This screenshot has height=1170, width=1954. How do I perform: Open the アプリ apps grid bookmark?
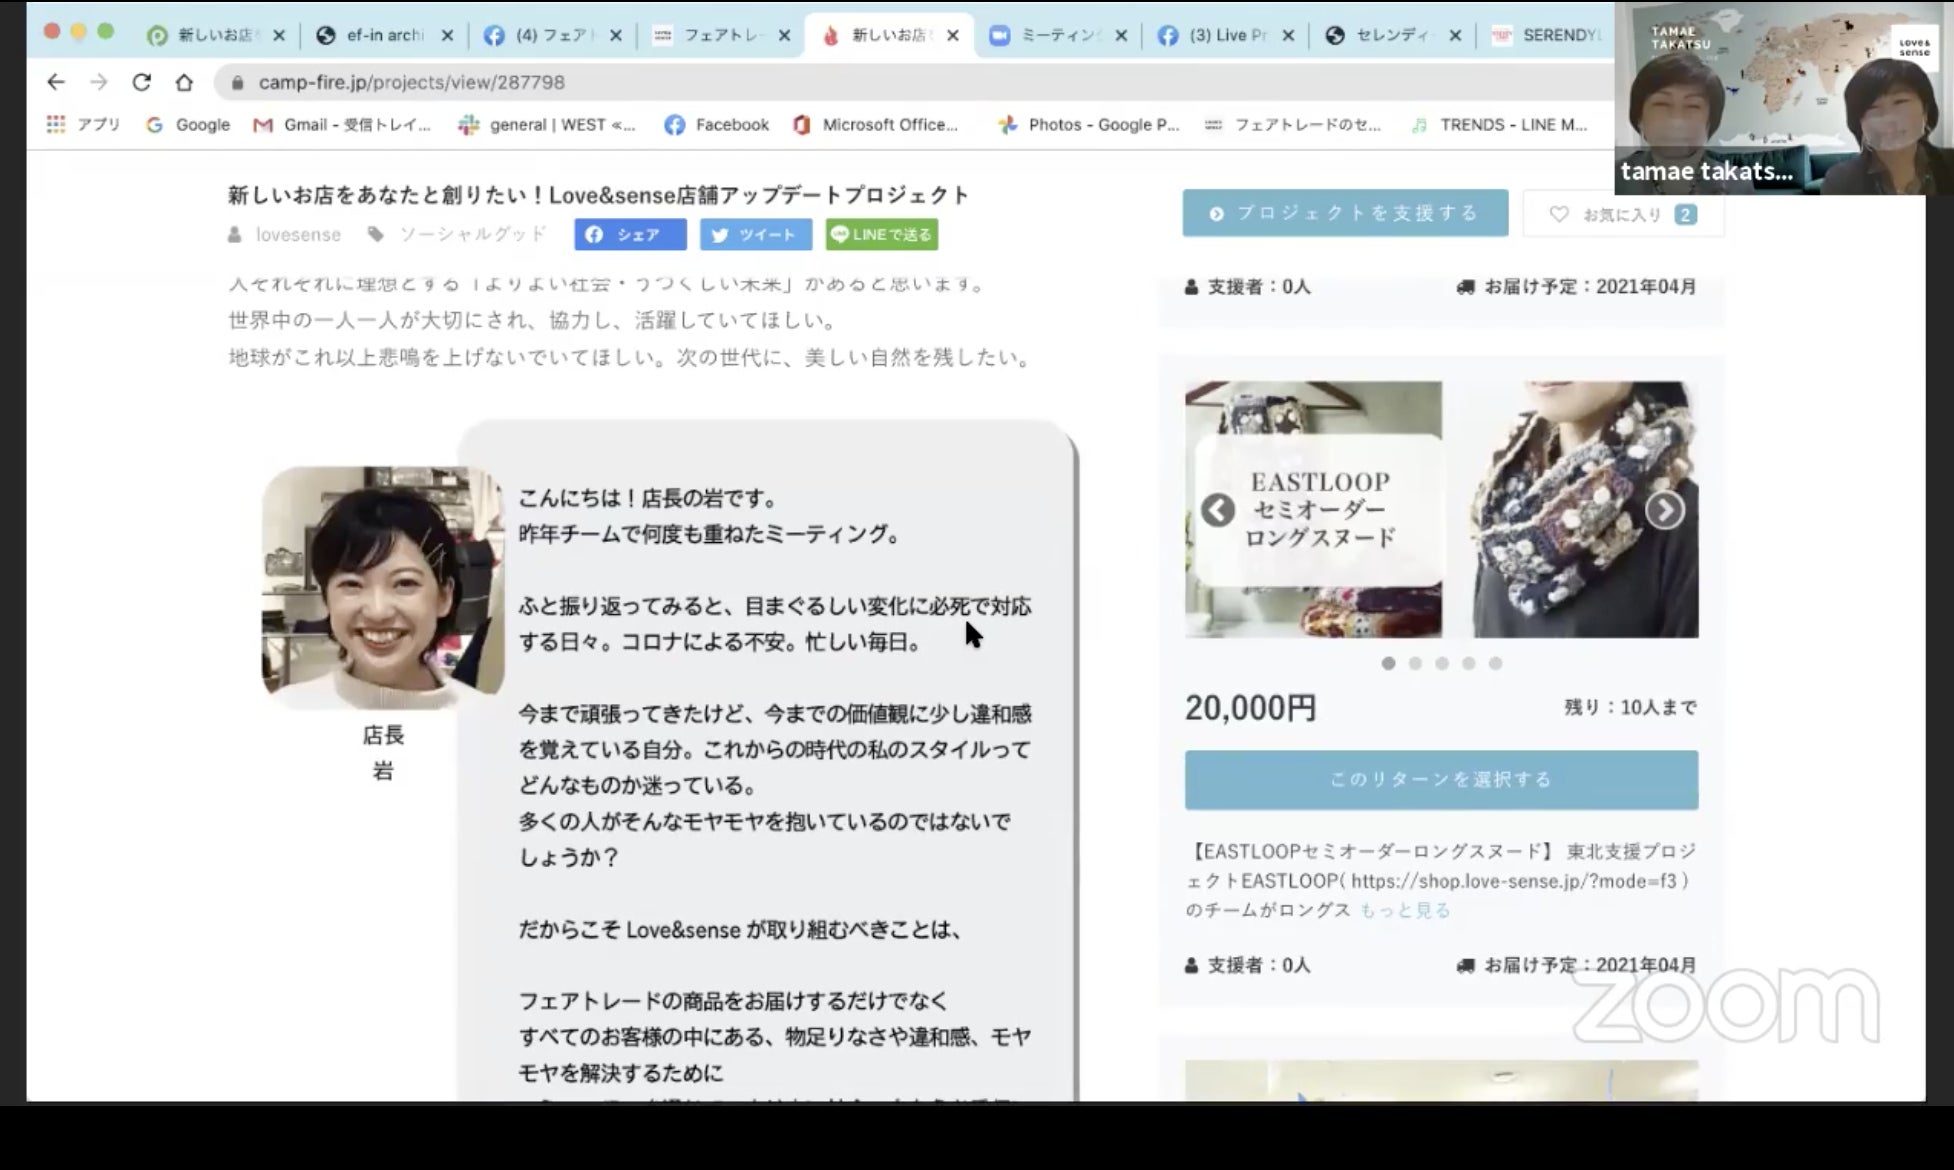click(83, 124)
